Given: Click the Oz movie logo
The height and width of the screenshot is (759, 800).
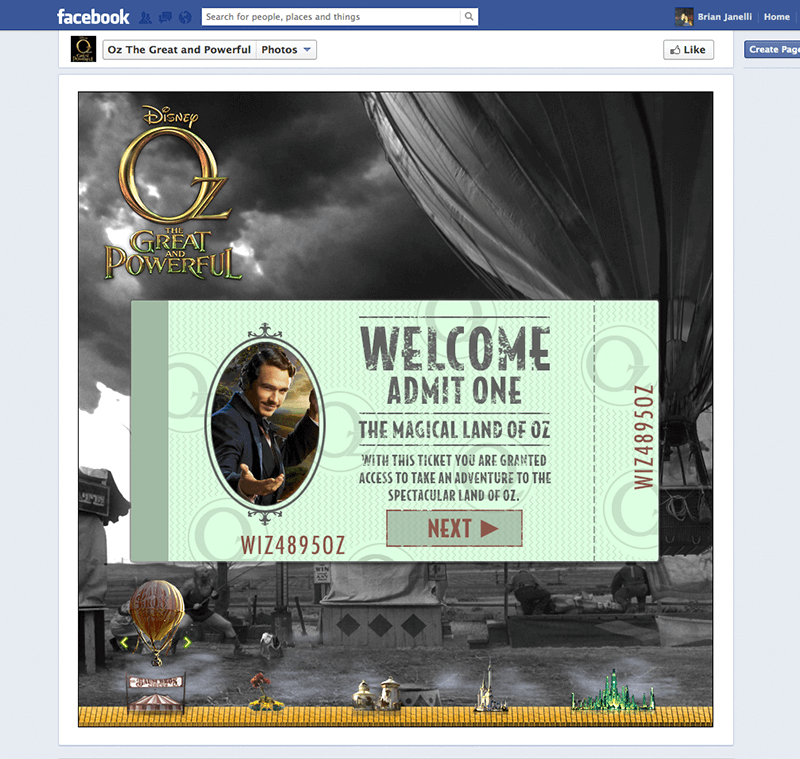Looking at the screenshot, I should tap(173, 193).
